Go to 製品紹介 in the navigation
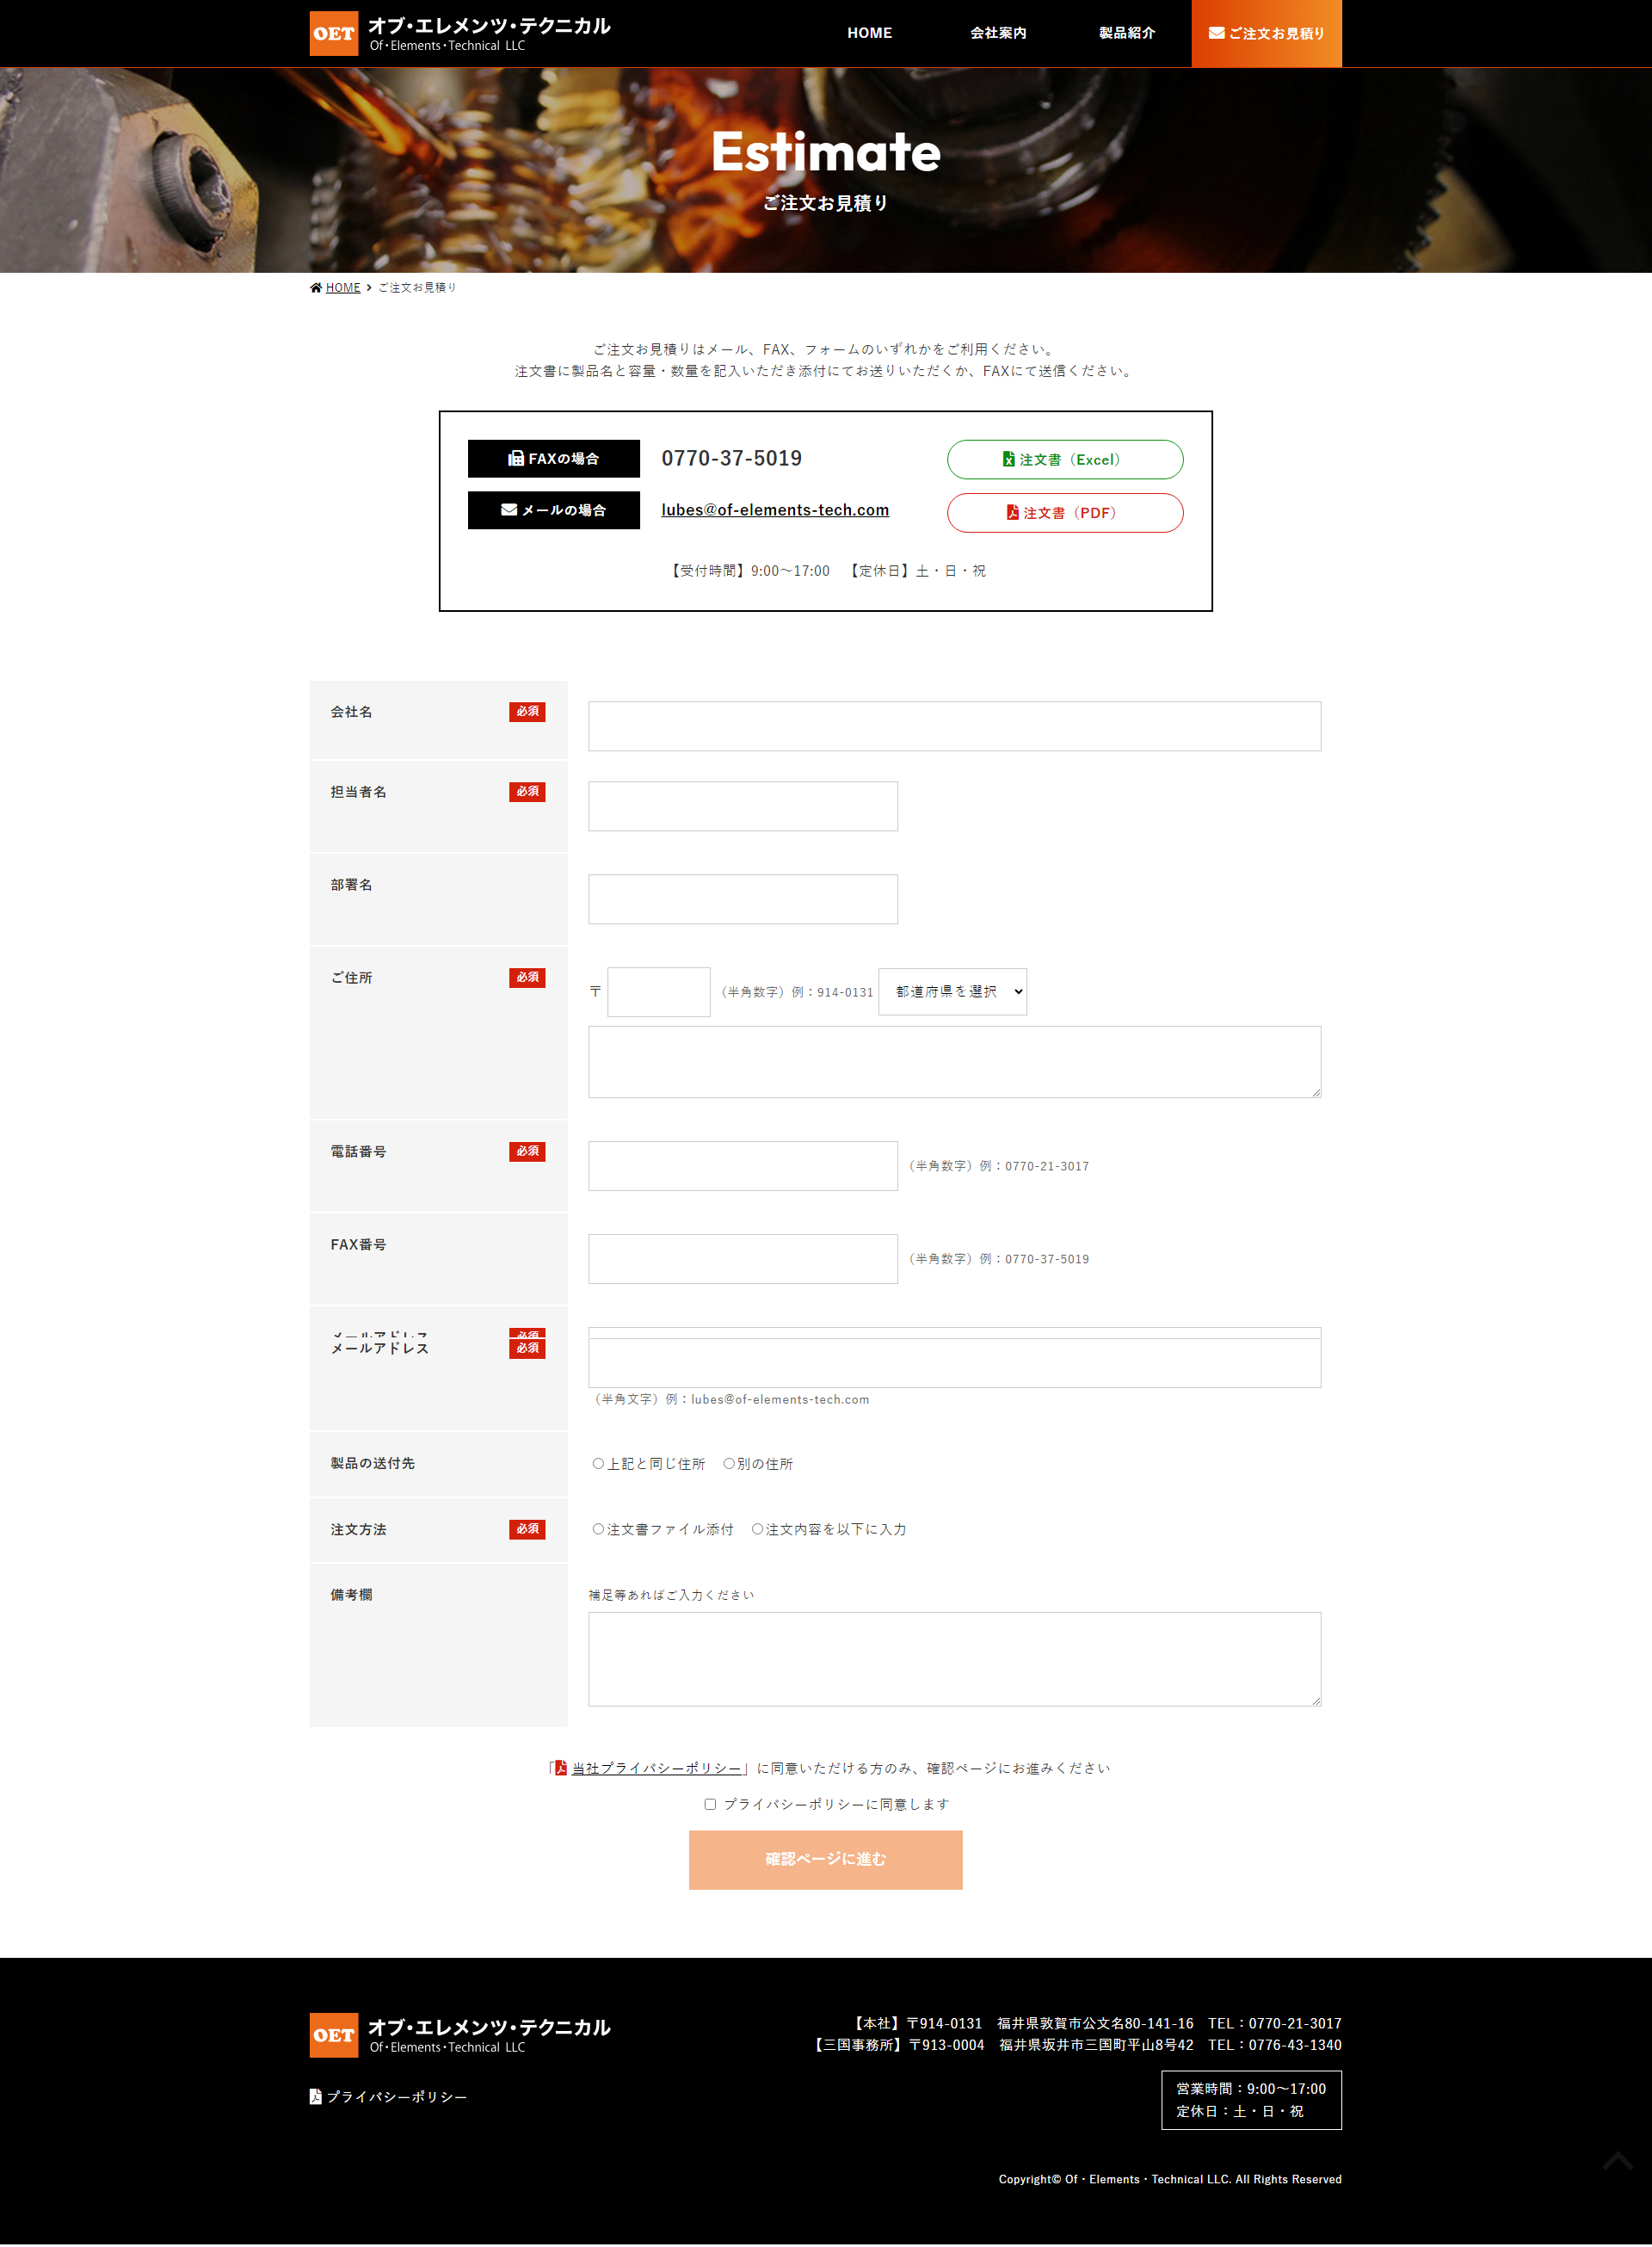Viewport: 1652px width, 2247px height. 1126,33
